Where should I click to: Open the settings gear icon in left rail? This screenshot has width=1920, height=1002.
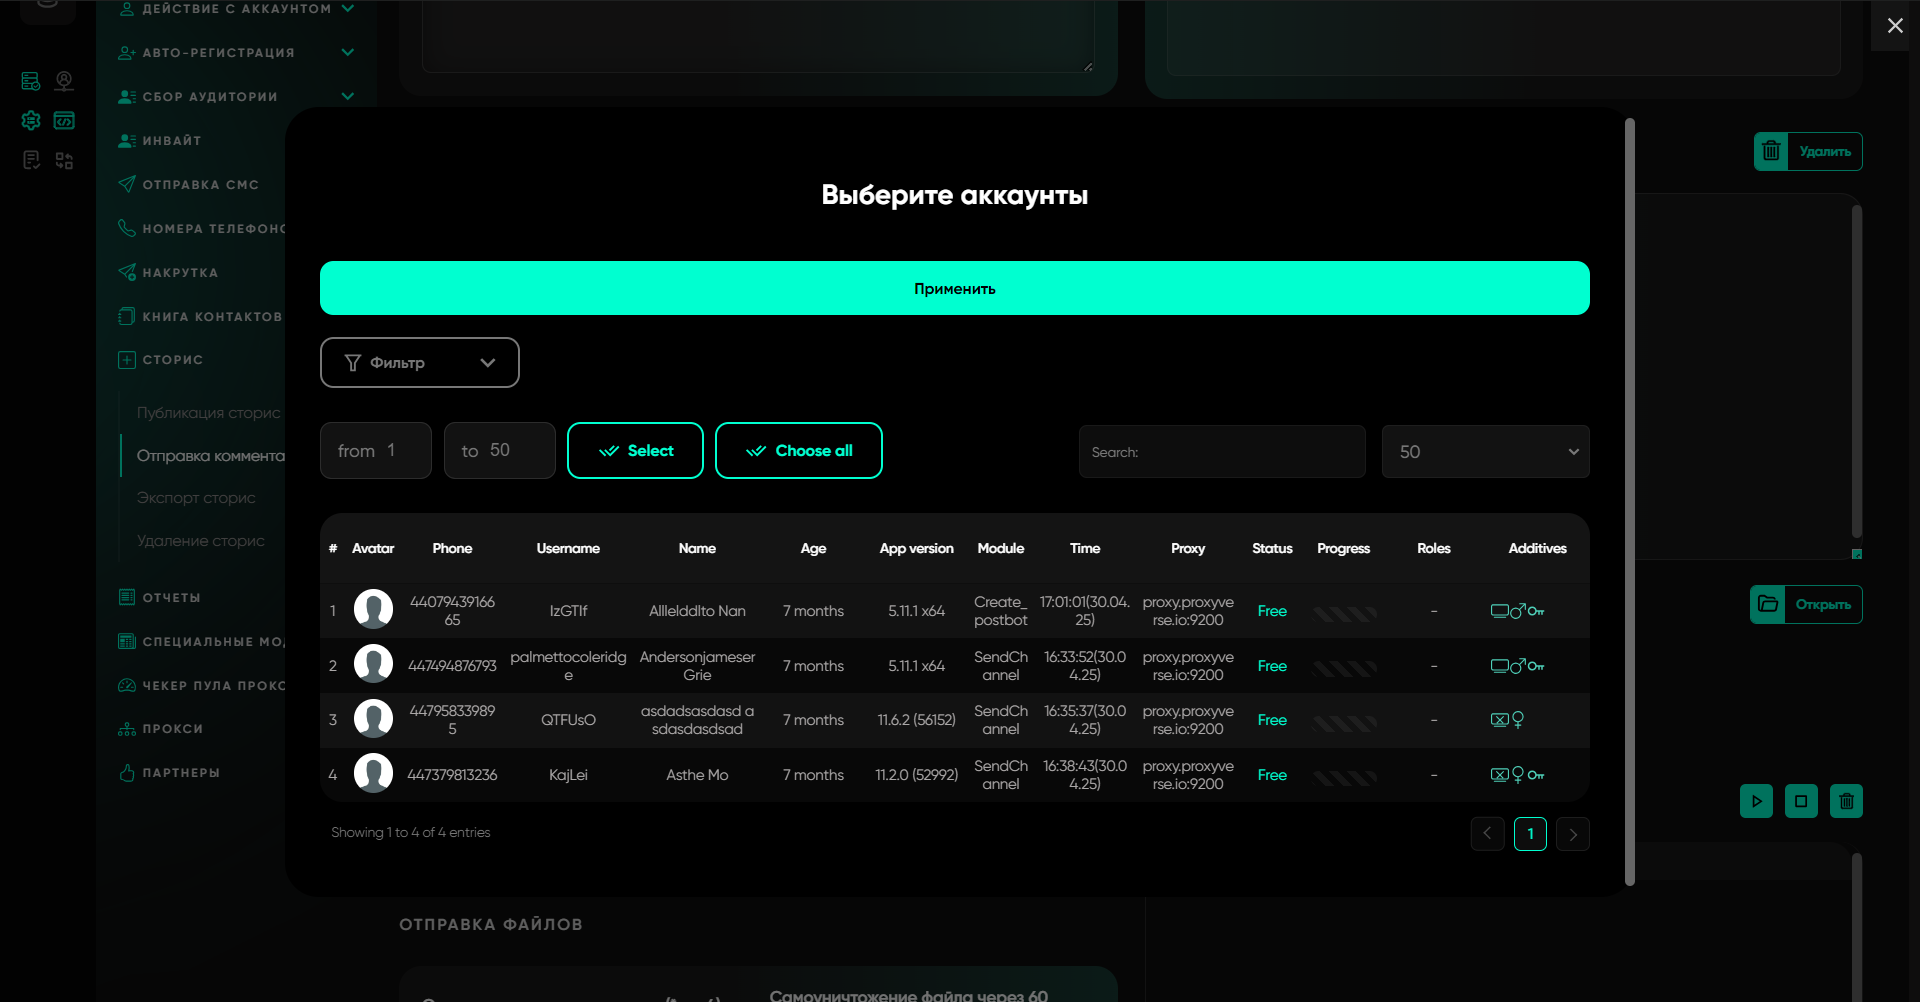(x=31, y=120)
